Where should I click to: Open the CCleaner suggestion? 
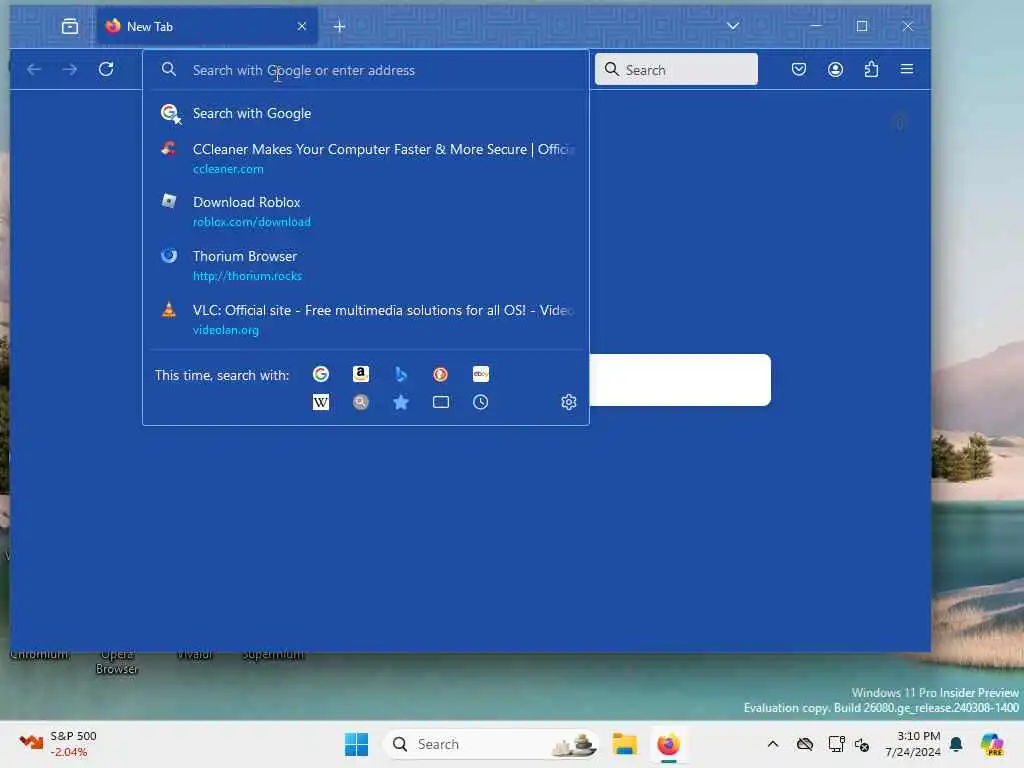click(x=366, y=158)
